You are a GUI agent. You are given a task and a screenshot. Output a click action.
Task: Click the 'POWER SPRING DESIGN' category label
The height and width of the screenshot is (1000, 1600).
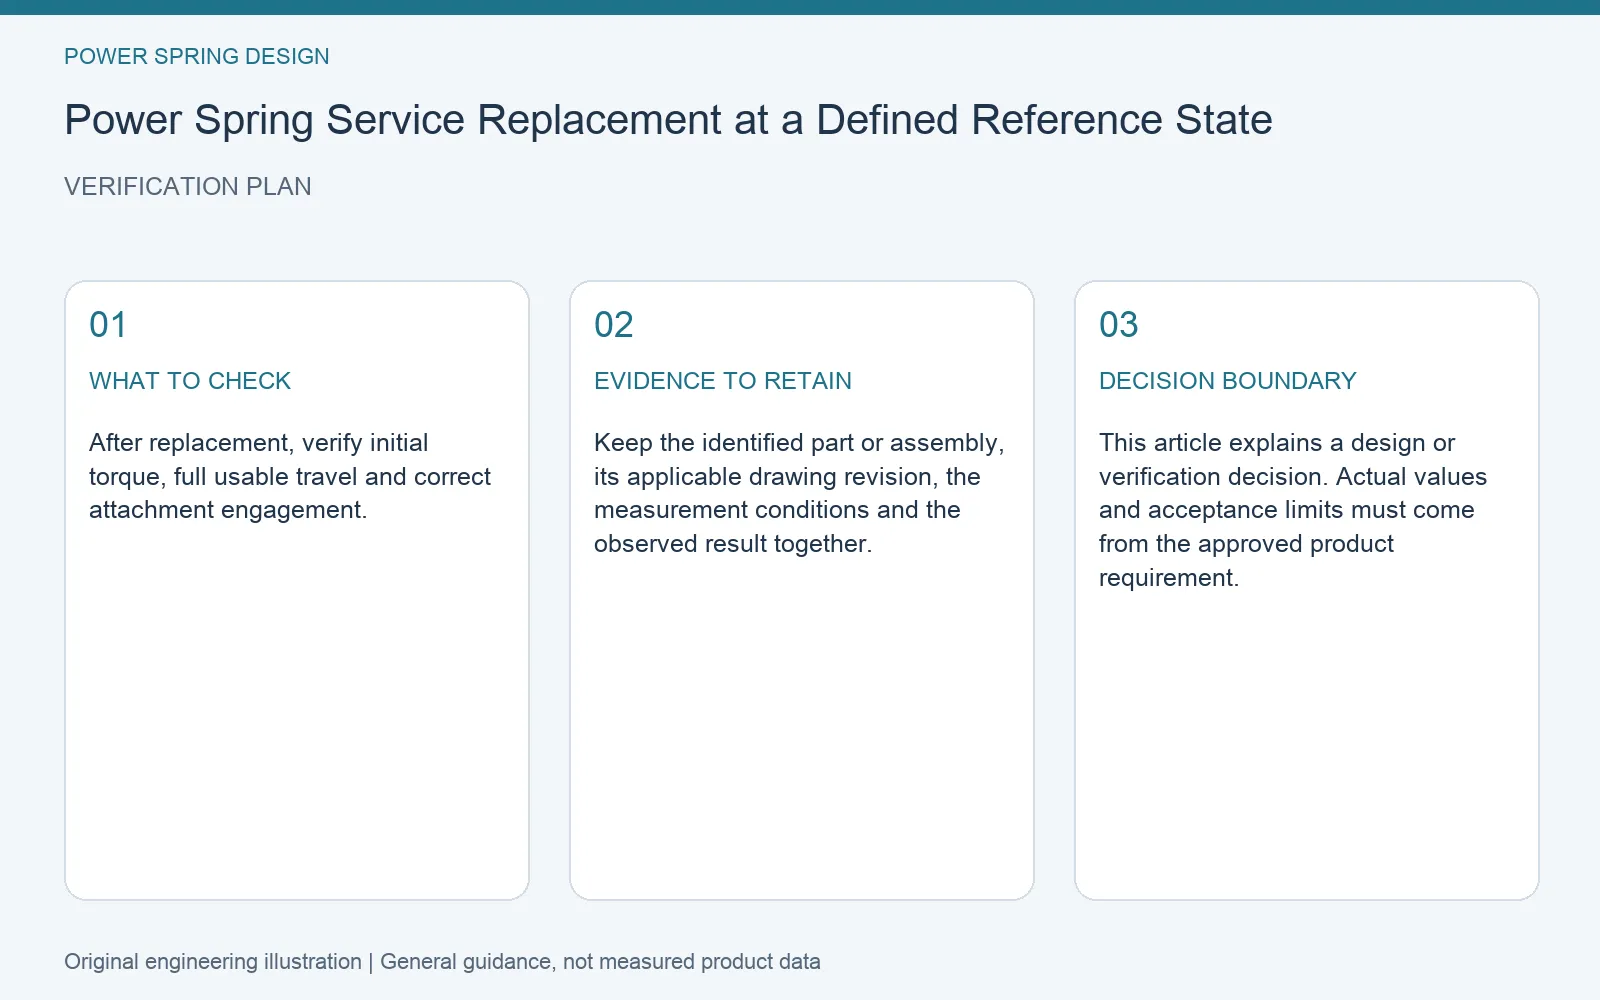point(197,56)
